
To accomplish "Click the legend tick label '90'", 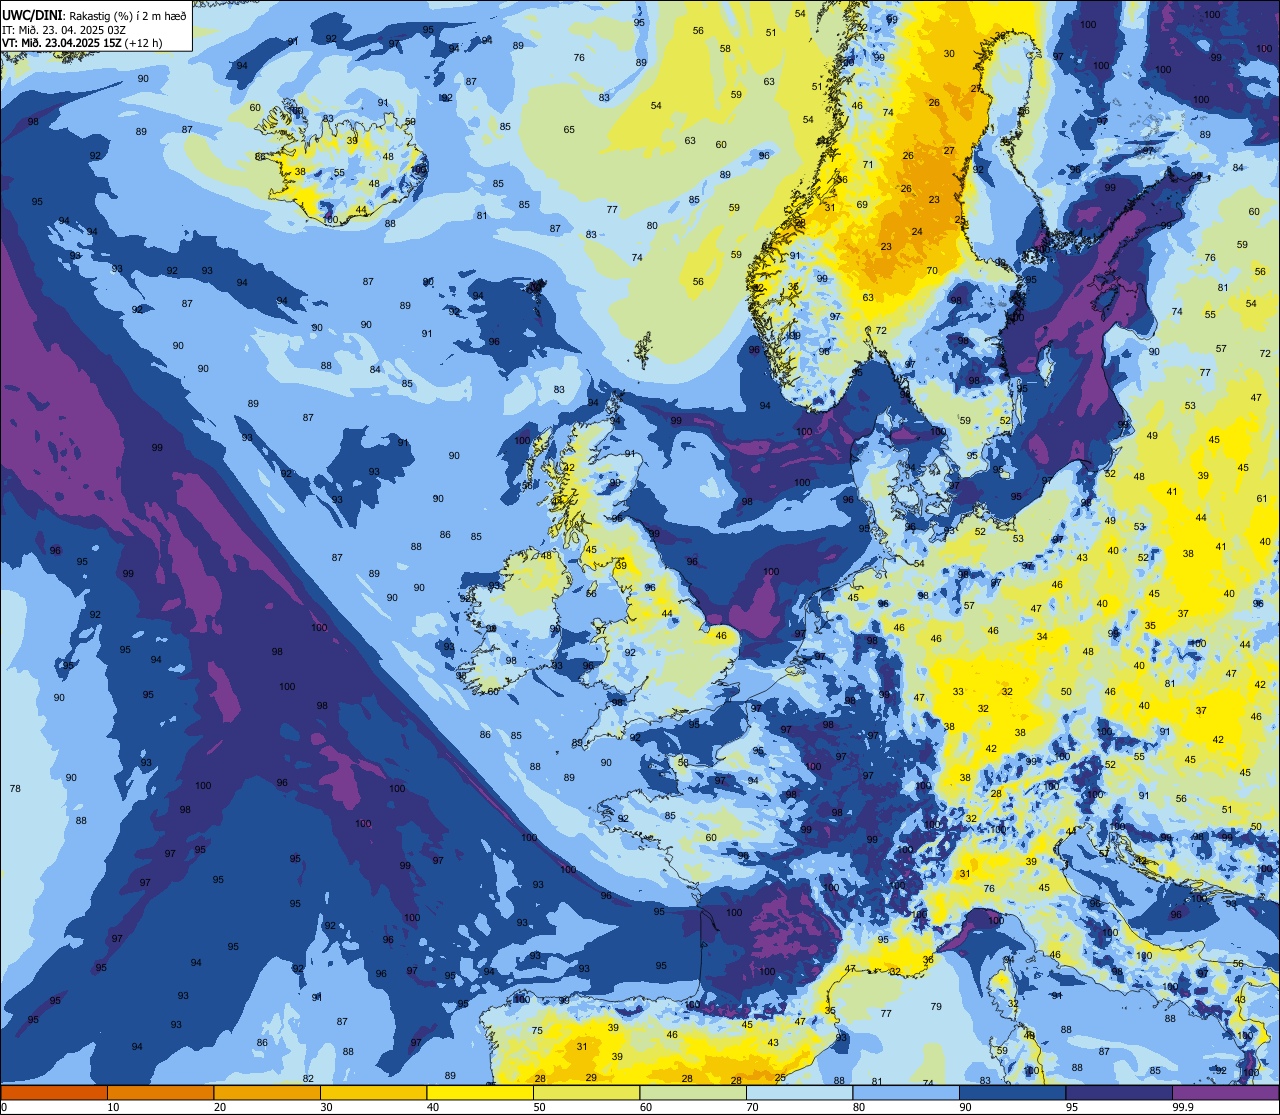I will click(965, 1107).
